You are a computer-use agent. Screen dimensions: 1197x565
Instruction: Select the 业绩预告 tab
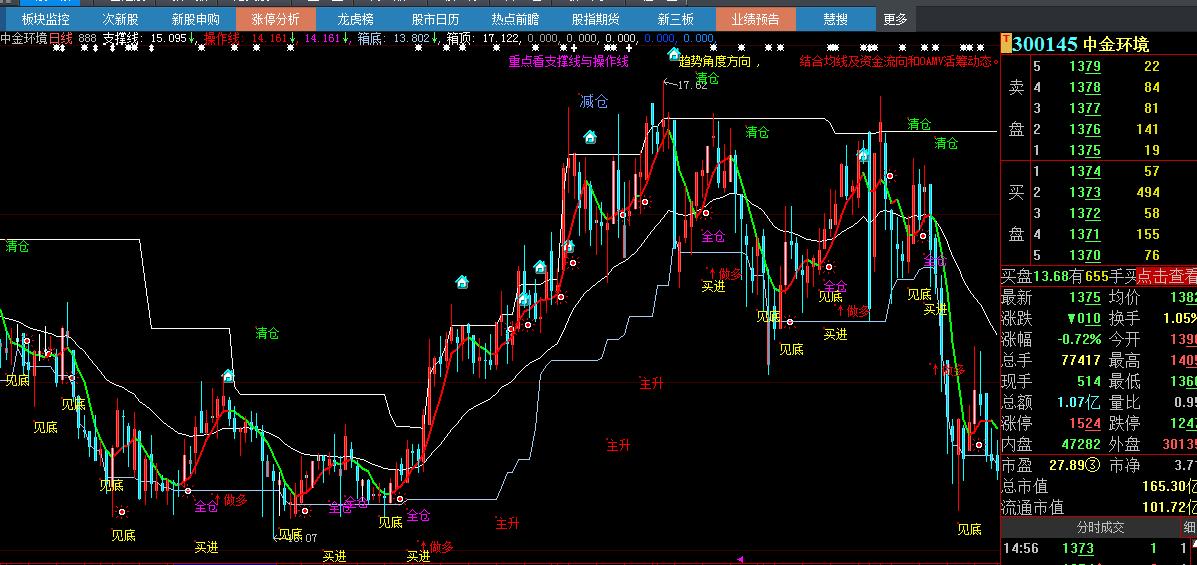pos(756,19)
